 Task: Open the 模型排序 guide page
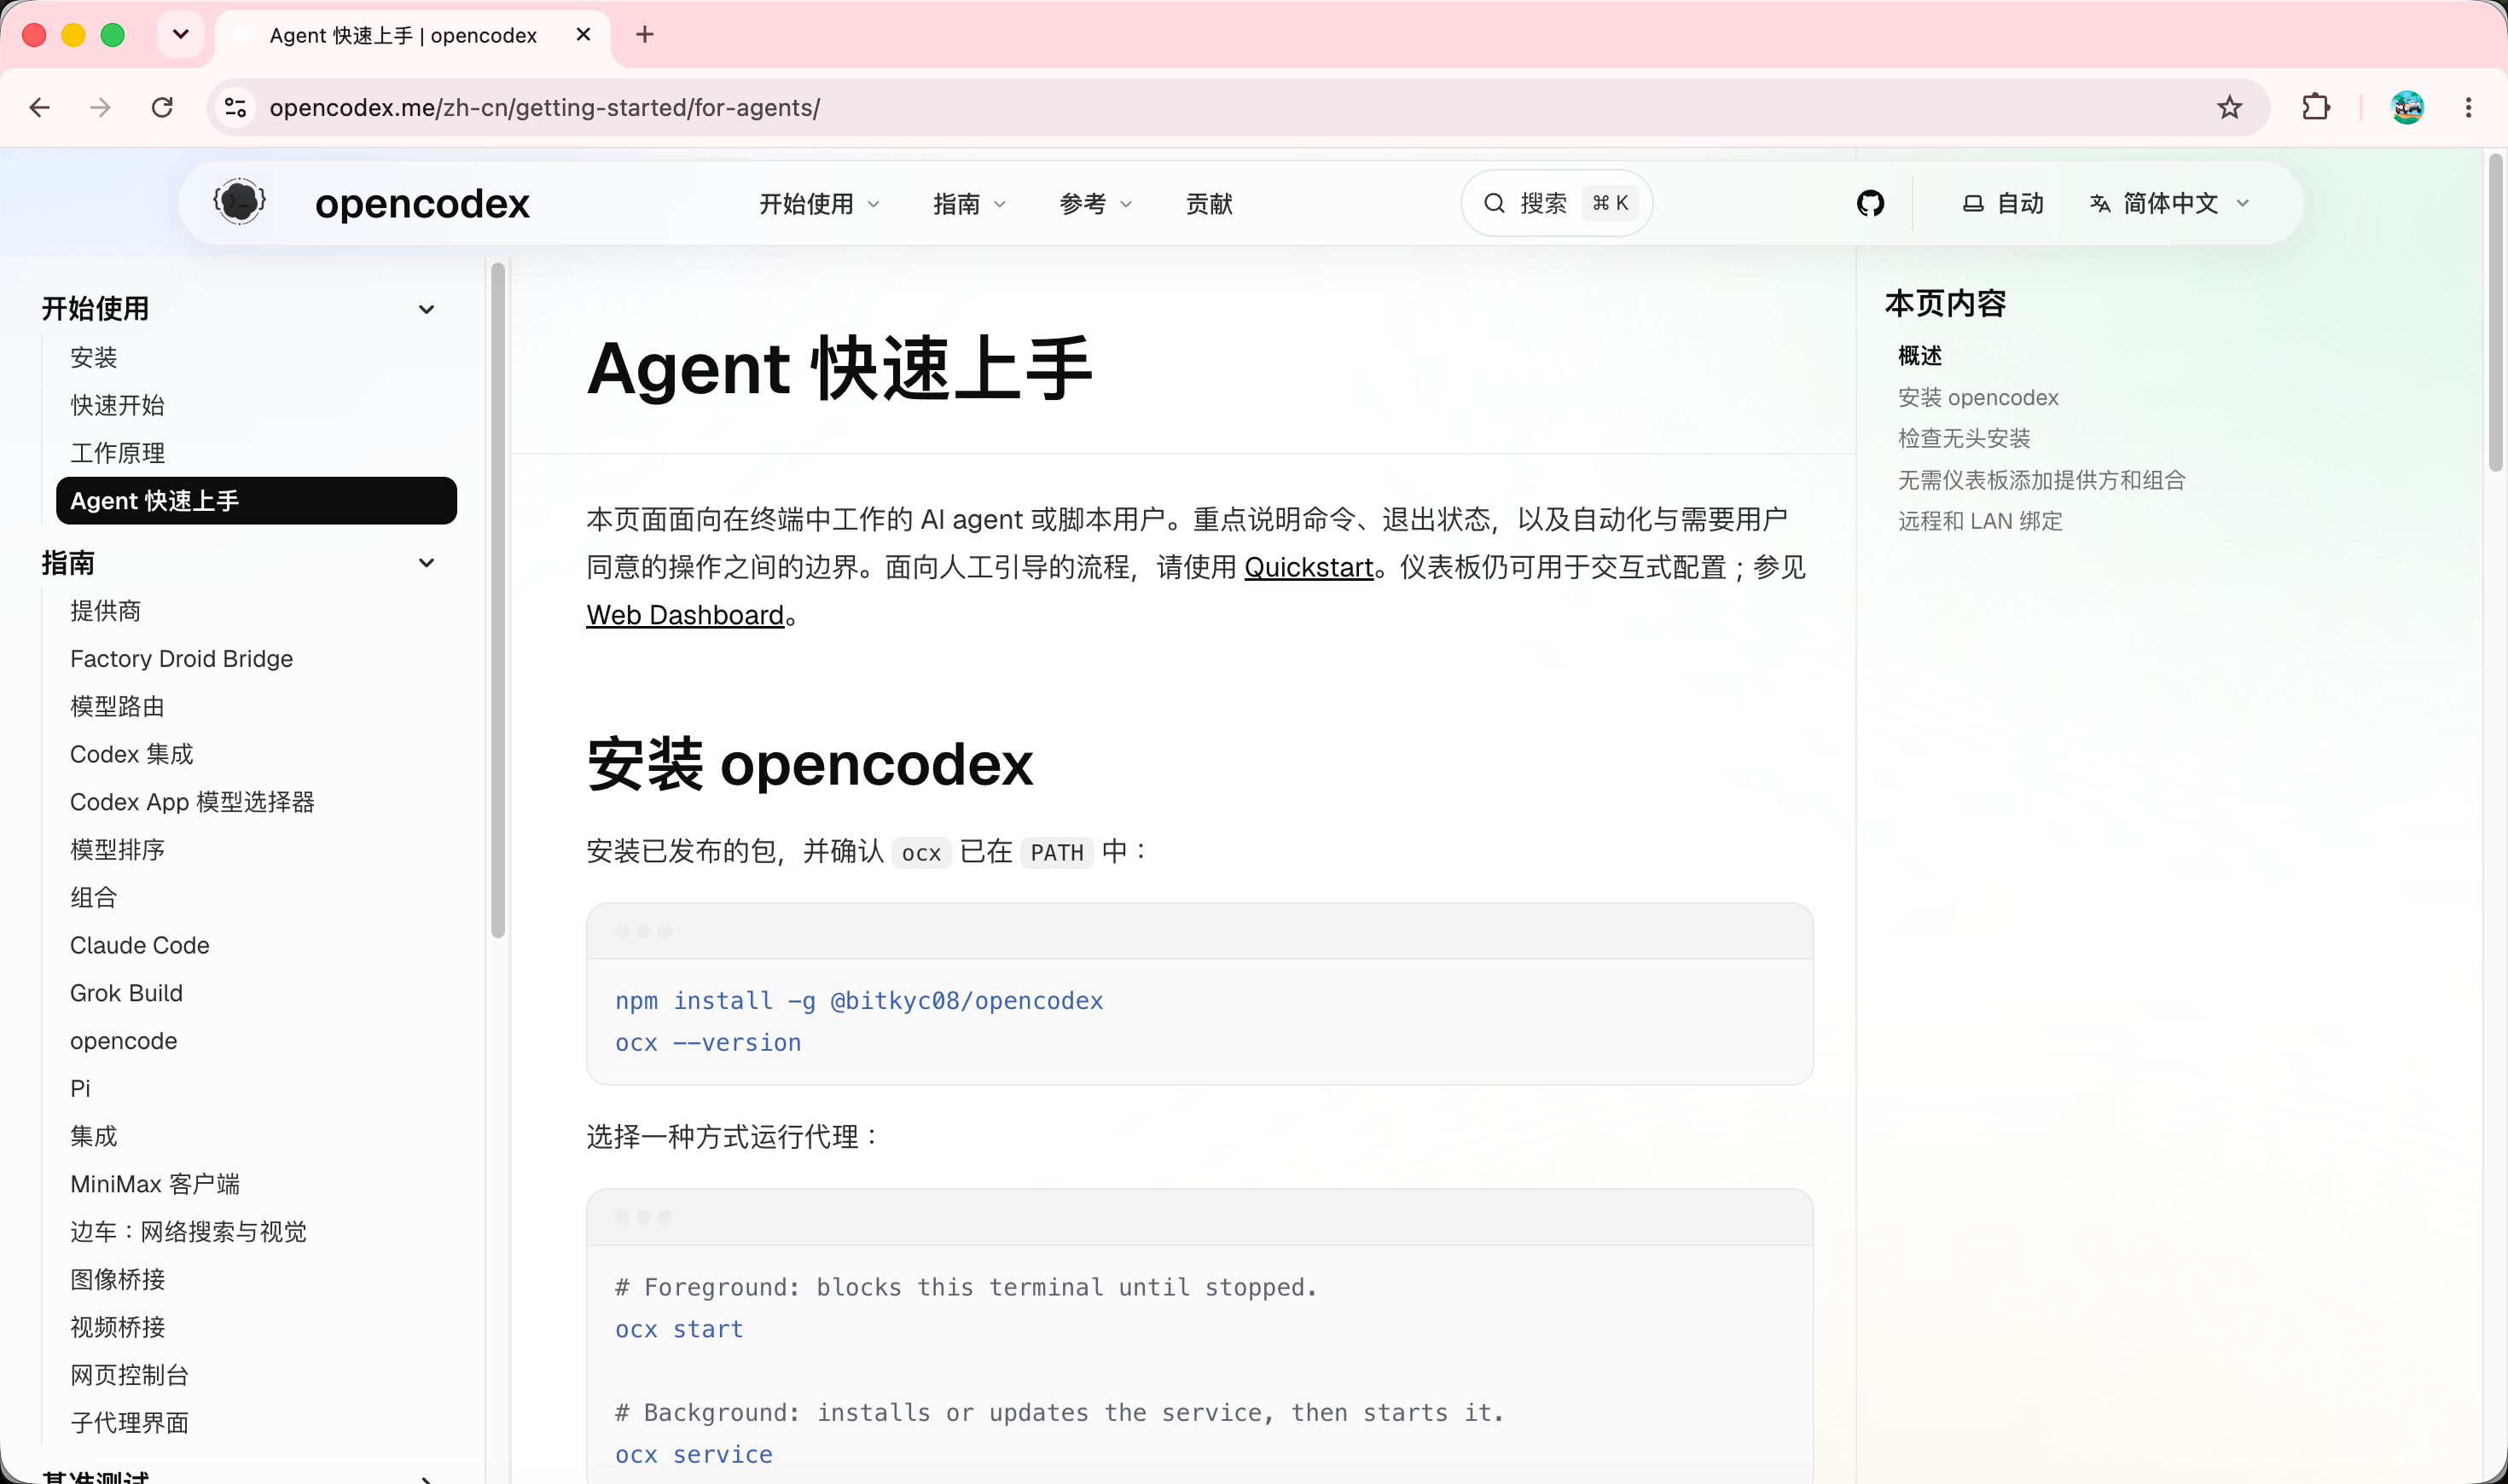[117, 850]
